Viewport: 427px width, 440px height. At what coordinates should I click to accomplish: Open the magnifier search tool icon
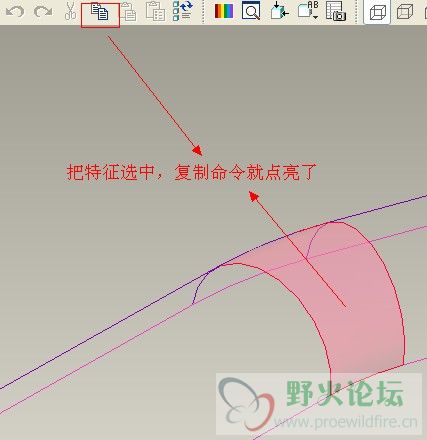251,11
